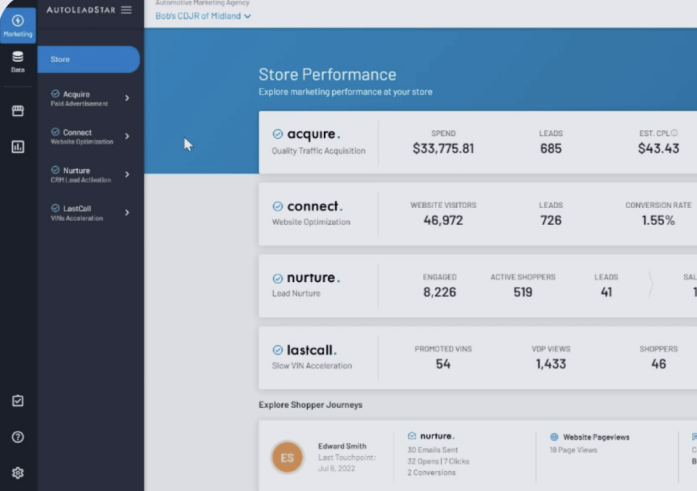Open the bar chart reports icon
Viewport: 697px width, 491px height.
[x=18, y=147]
